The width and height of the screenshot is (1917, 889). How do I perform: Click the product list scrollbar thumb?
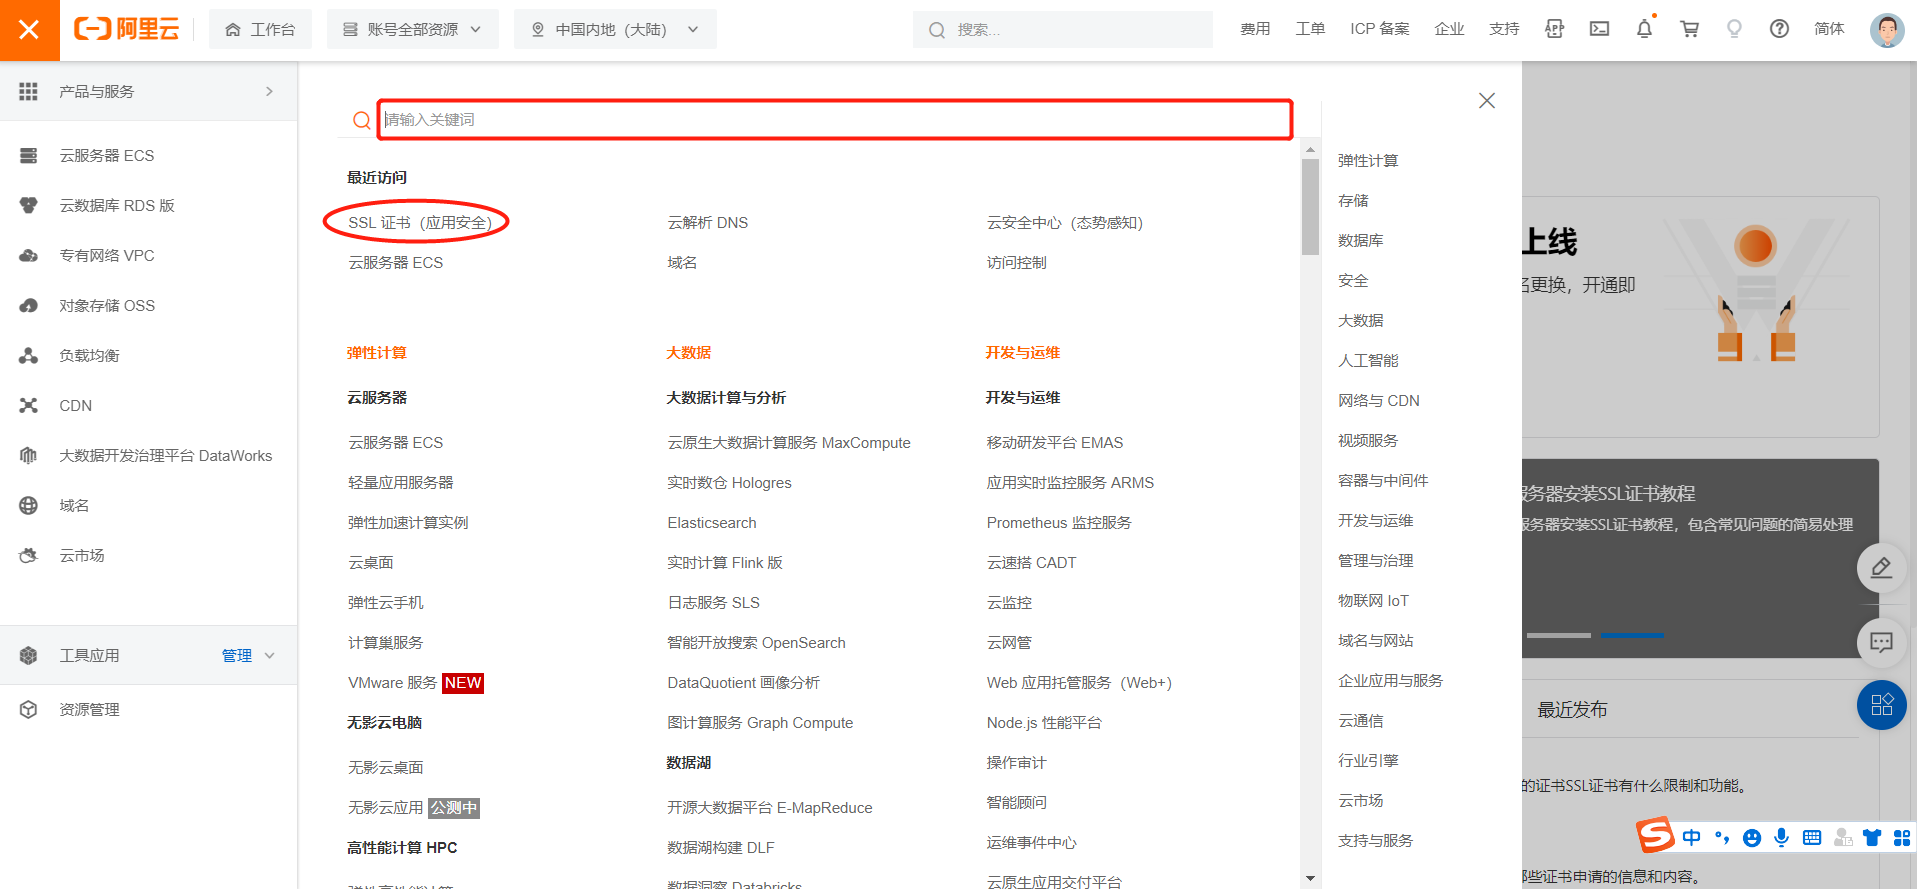click(1310, 207)
